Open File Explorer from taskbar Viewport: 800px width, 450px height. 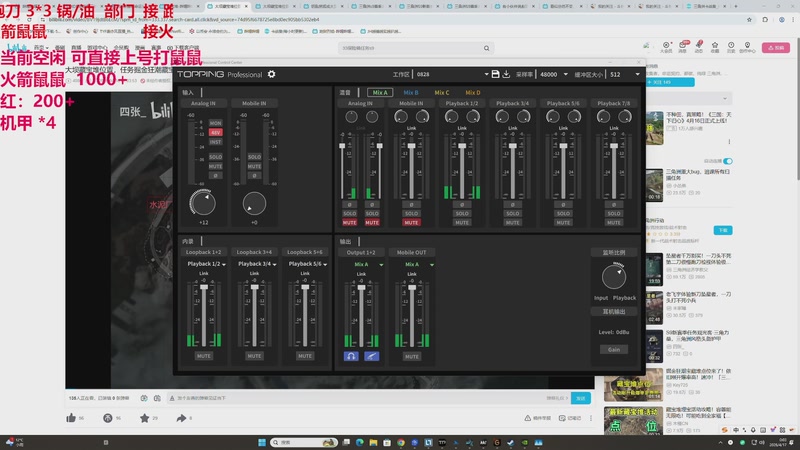tap(373, 442)
